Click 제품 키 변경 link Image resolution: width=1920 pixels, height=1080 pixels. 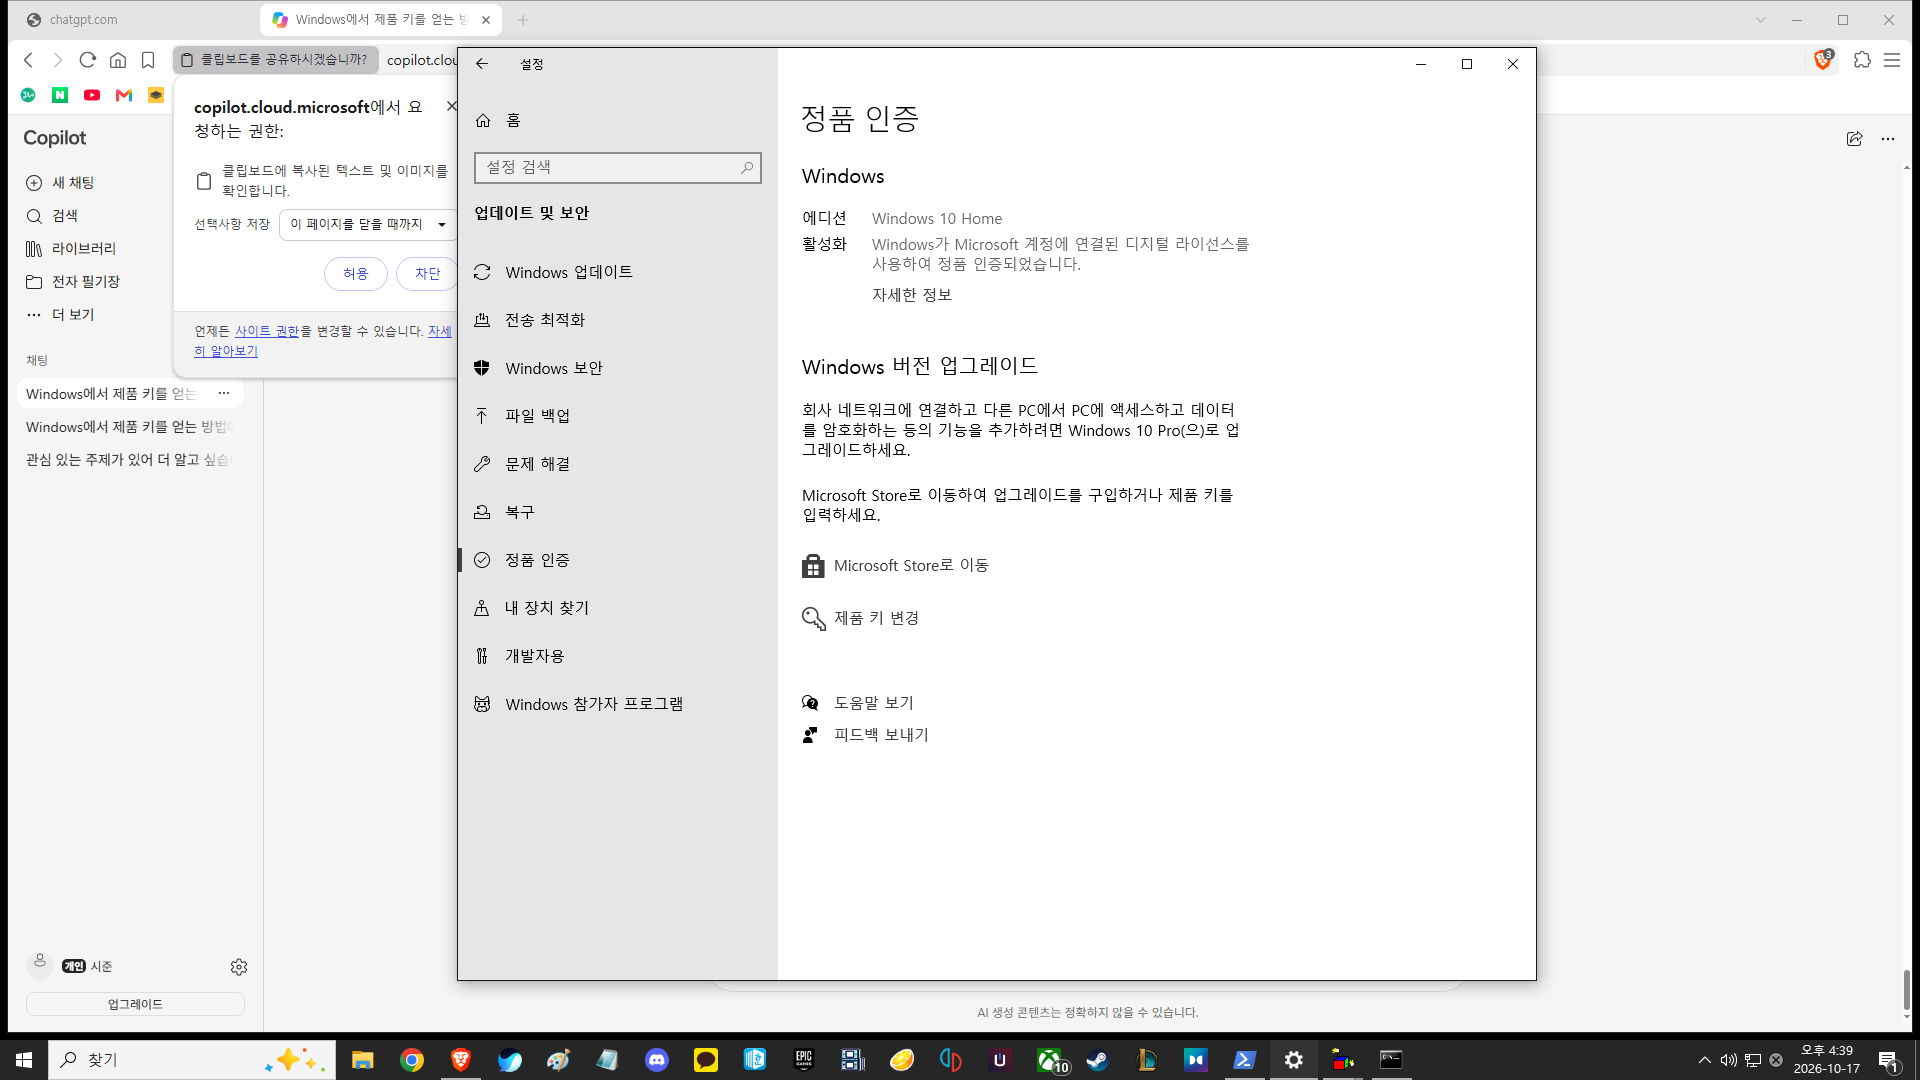876,618
